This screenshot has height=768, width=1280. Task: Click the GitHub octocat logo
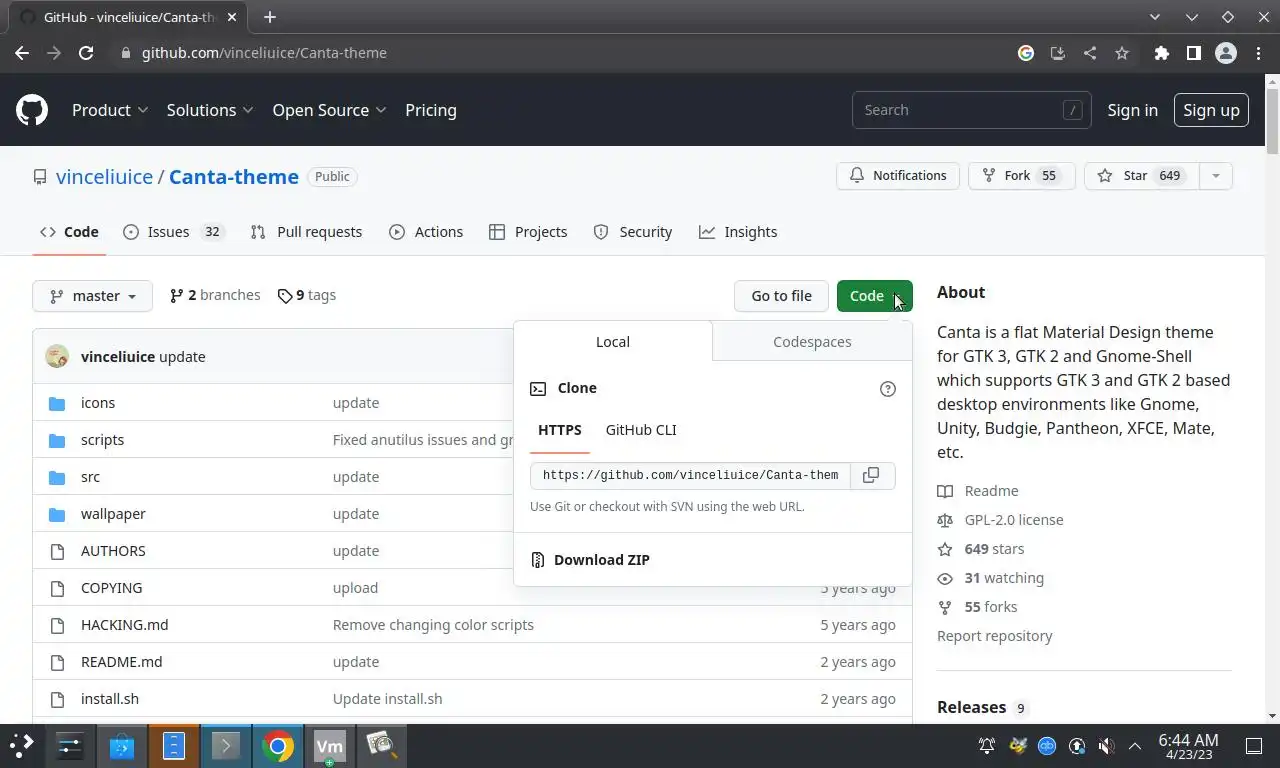coord(32,110)
